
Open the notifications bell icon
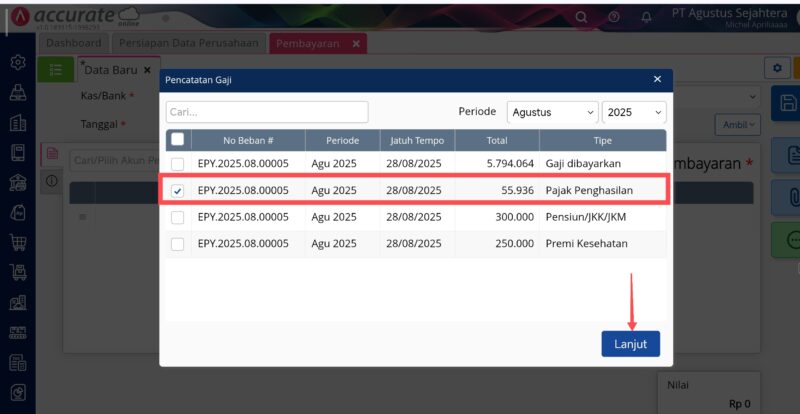tap(646, 17)
